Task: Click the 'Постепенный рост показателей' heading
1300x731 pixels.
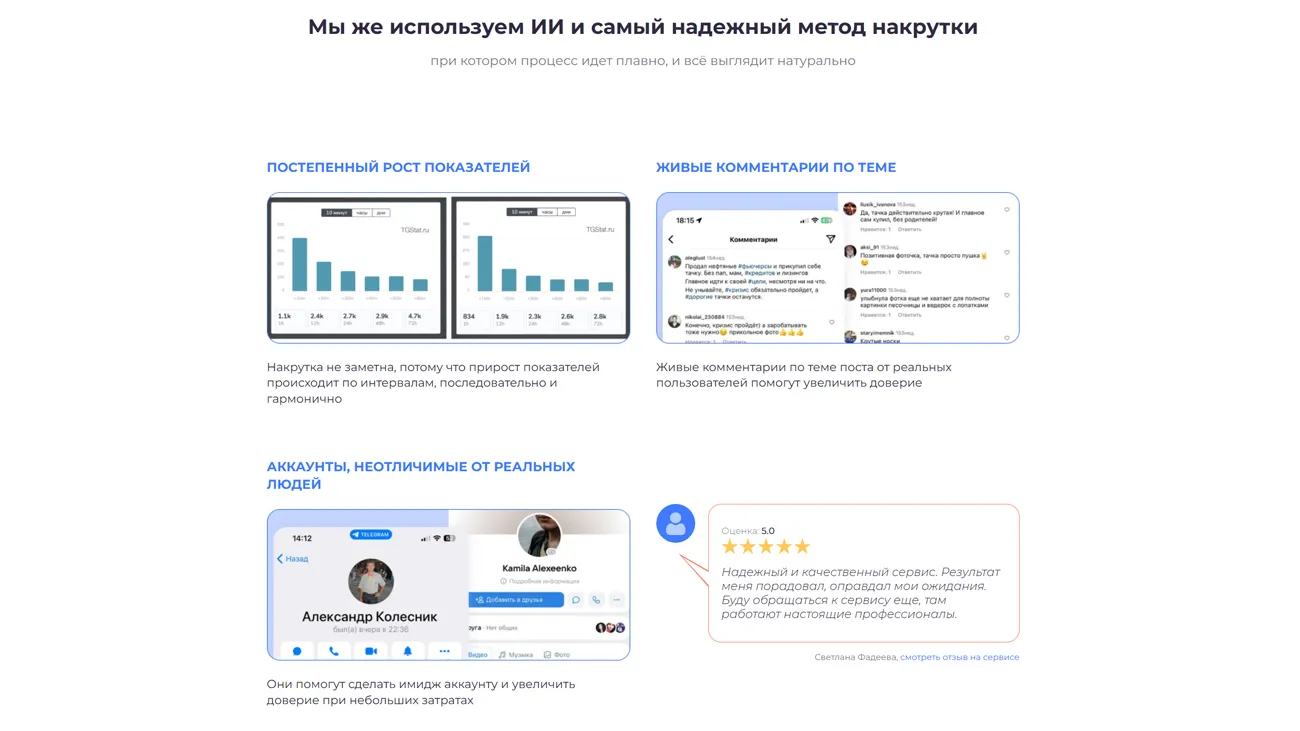Action: coord(398,167)
